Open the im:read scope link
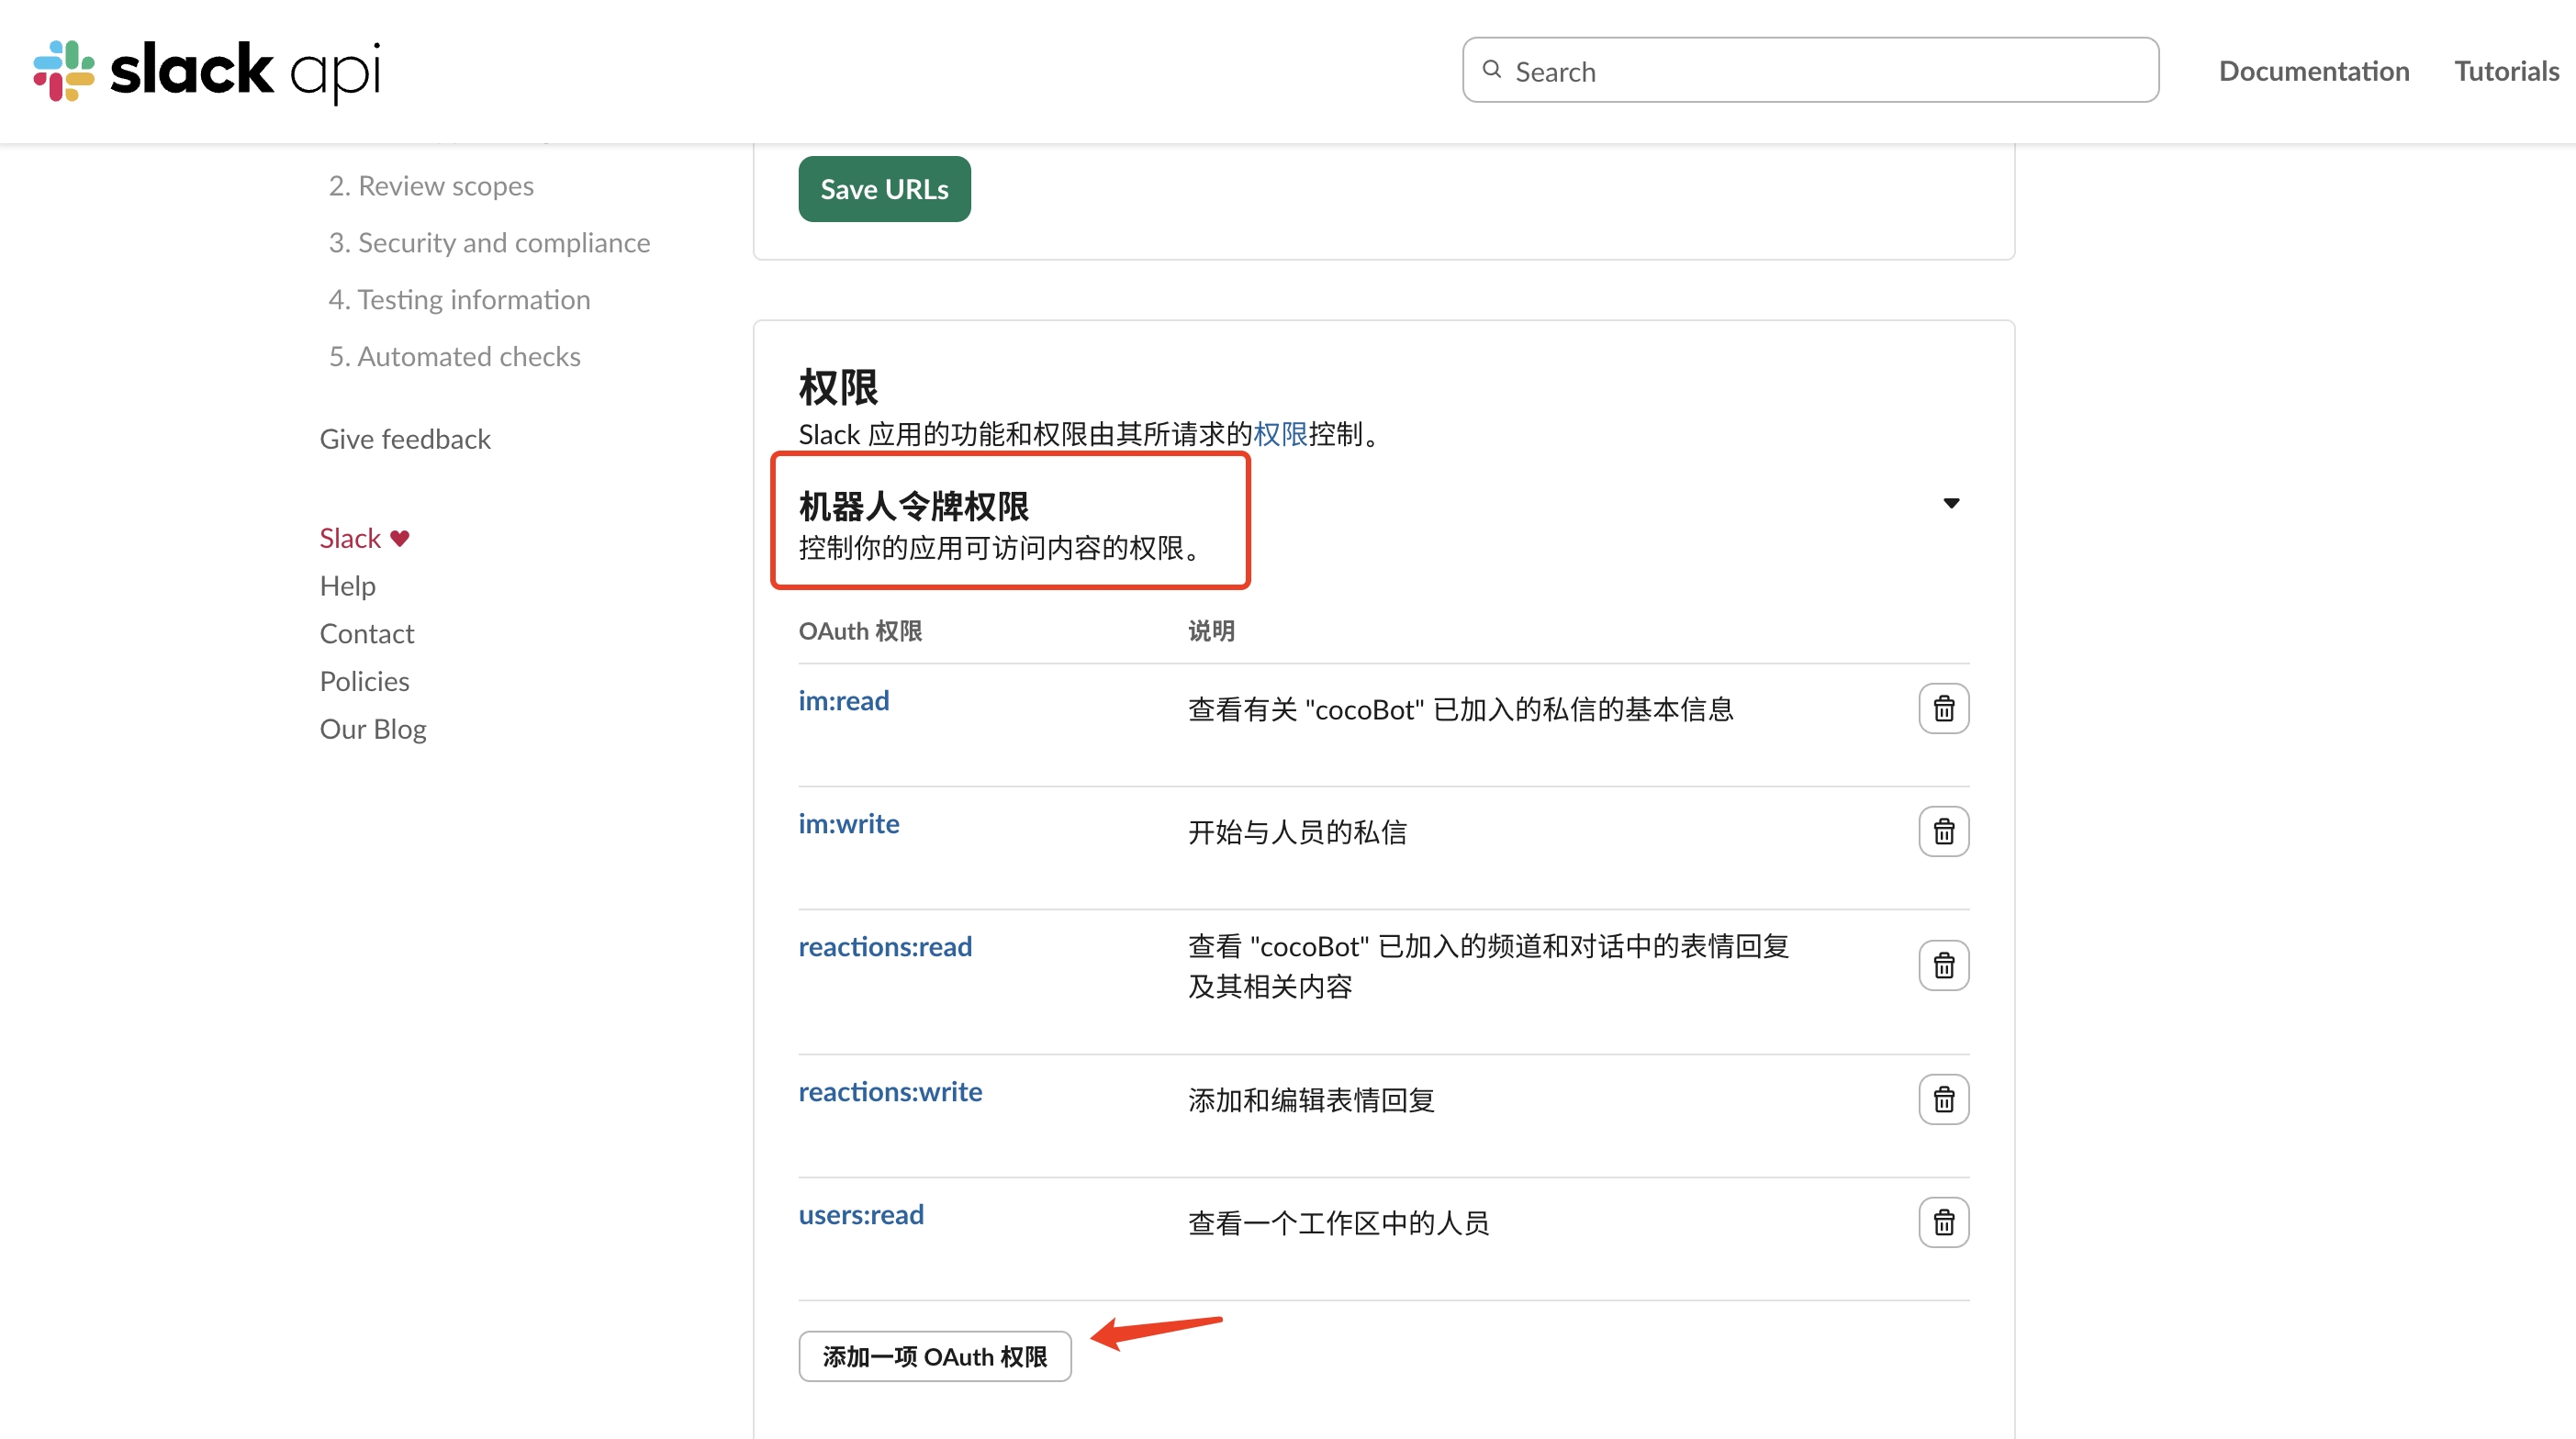2576x1439 pixels. click(x=843, y=701)
